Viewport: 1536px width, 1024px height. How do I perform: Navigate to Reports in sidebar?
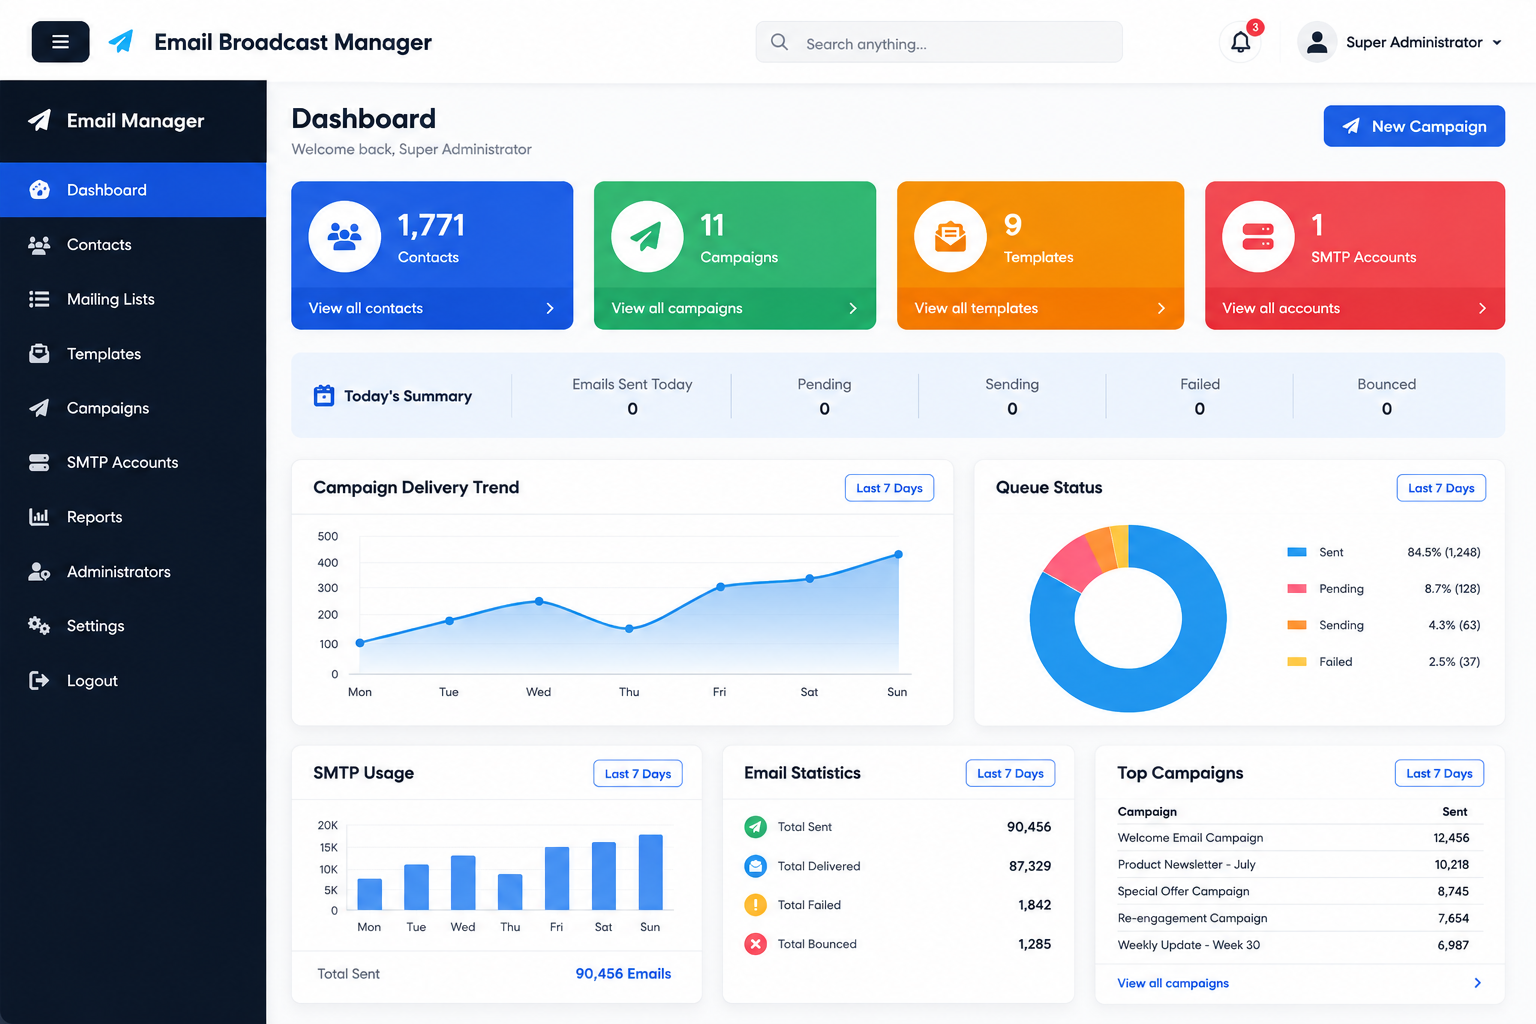tap(133, 517)
